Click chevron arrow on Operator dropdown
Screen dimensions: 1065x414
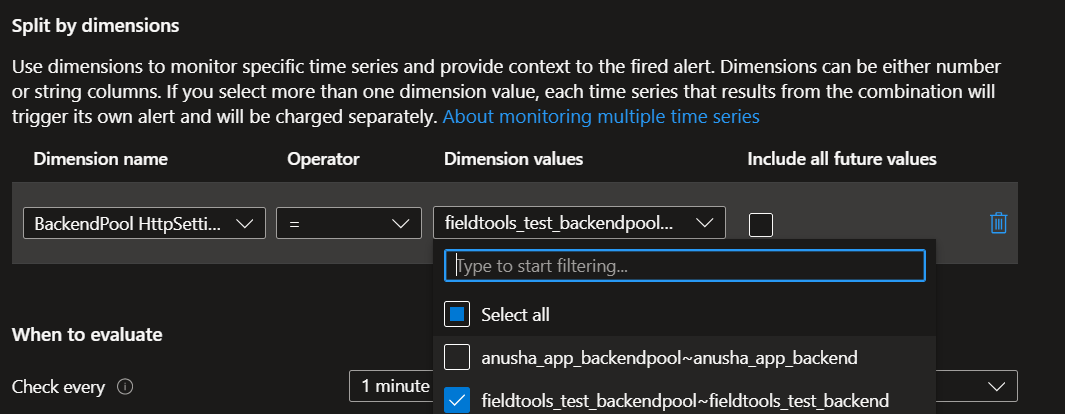pyautogui.click(x=401, y=223)
